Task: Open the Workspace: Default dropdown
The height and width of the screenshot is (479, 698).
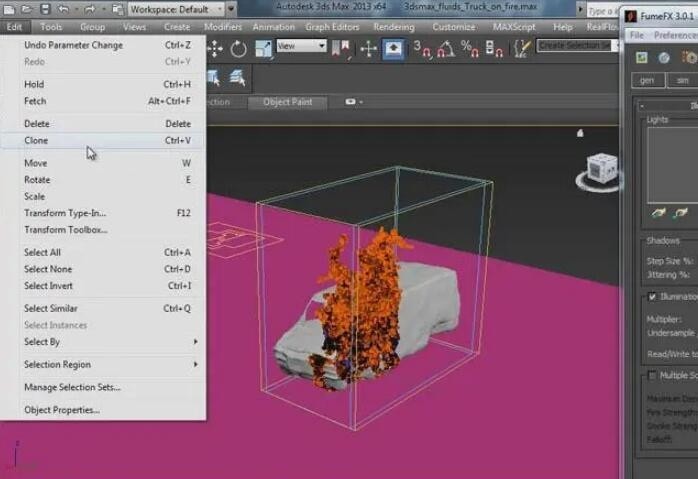Action: point(174,9)
